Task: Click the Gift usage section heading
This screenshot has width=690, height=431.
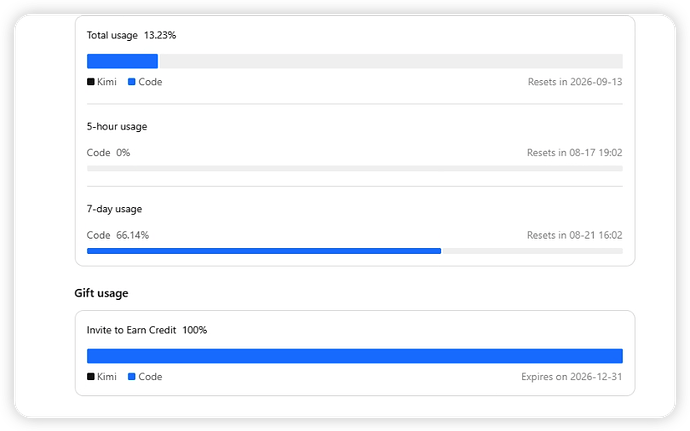Action: [x=101, y=293]
